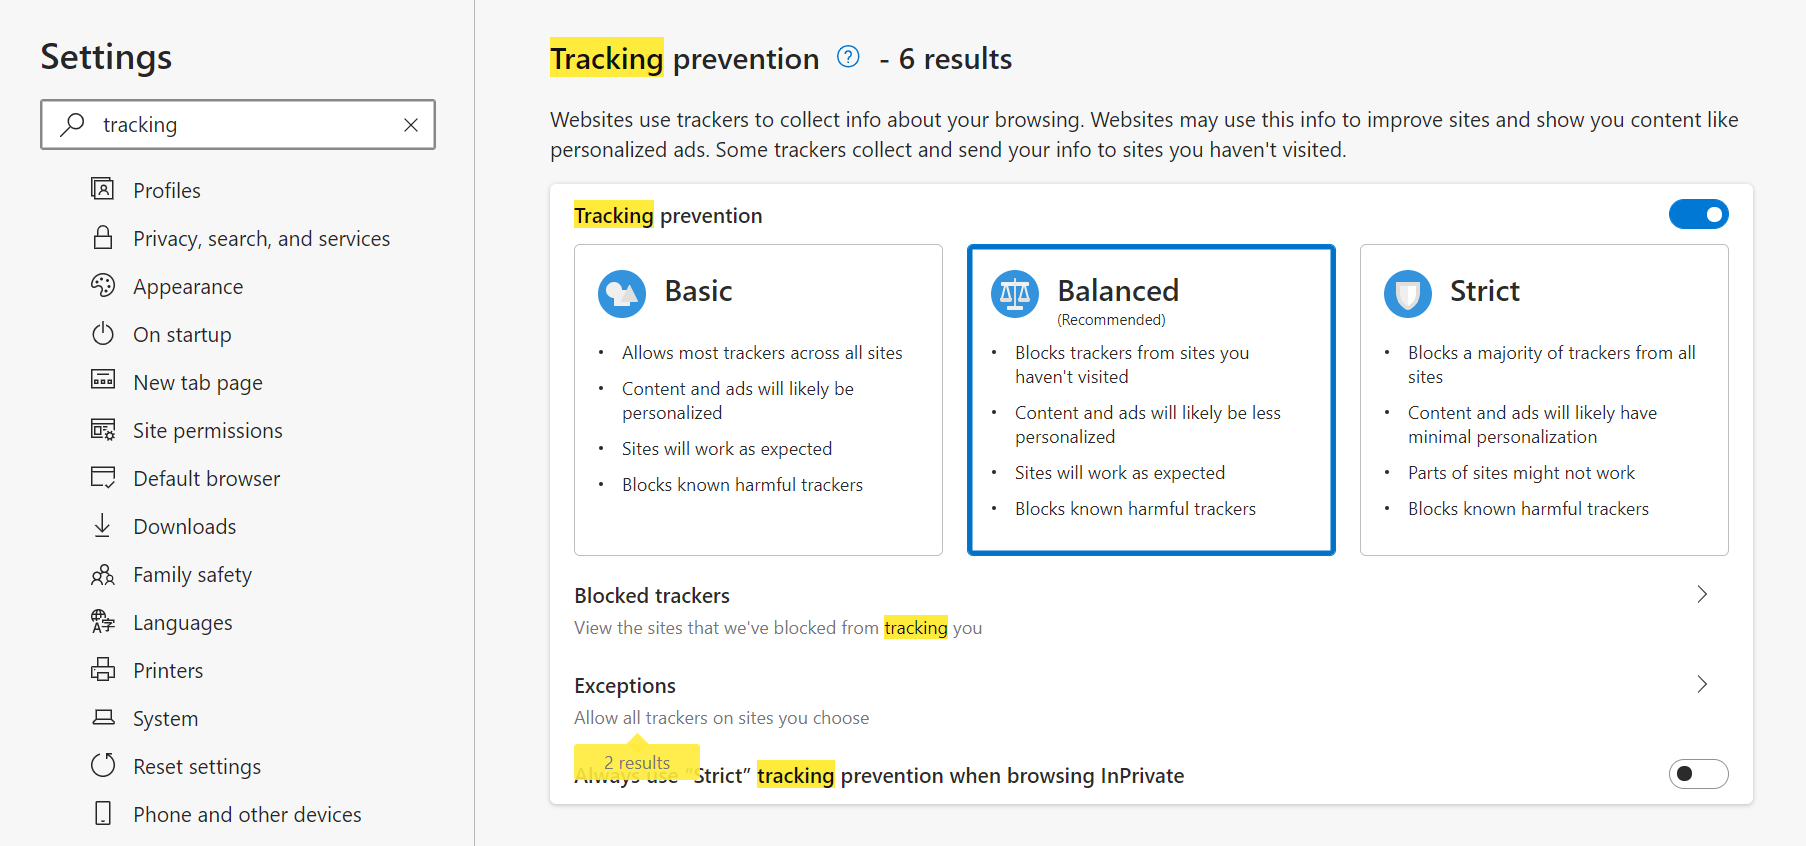Open the Site permissions settings page
This screenshot has height=846, width=1806.
click(x=207, y=431)
